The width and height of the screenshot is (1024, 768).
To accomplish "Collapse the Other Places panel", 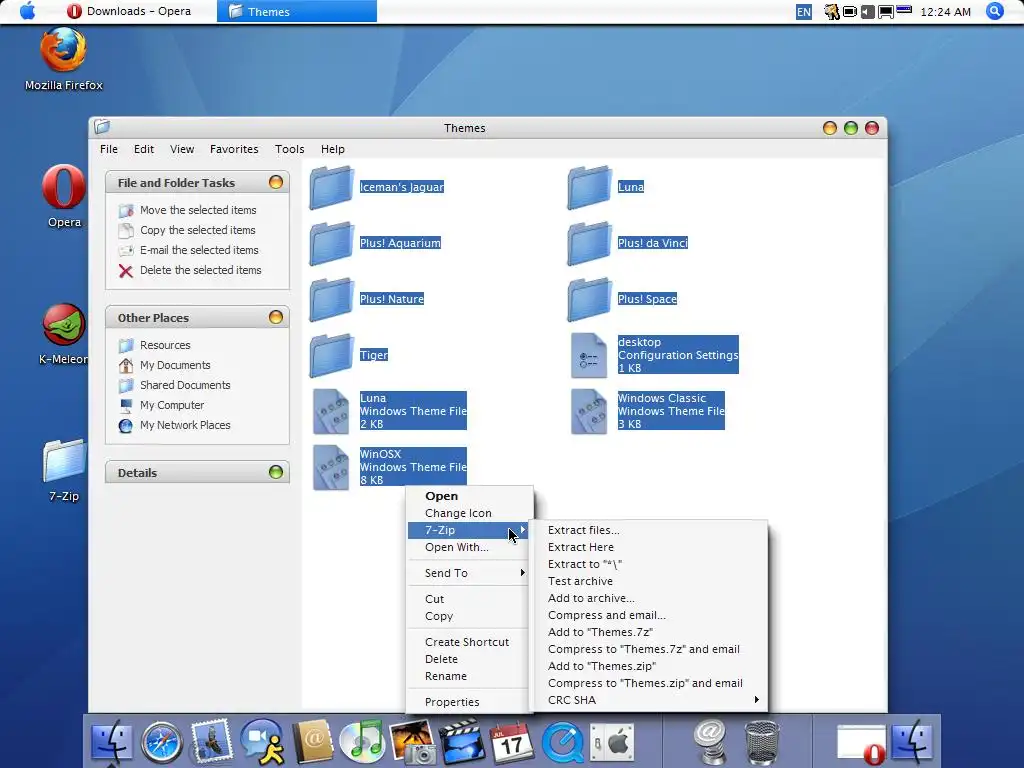I will click(276, 317).
